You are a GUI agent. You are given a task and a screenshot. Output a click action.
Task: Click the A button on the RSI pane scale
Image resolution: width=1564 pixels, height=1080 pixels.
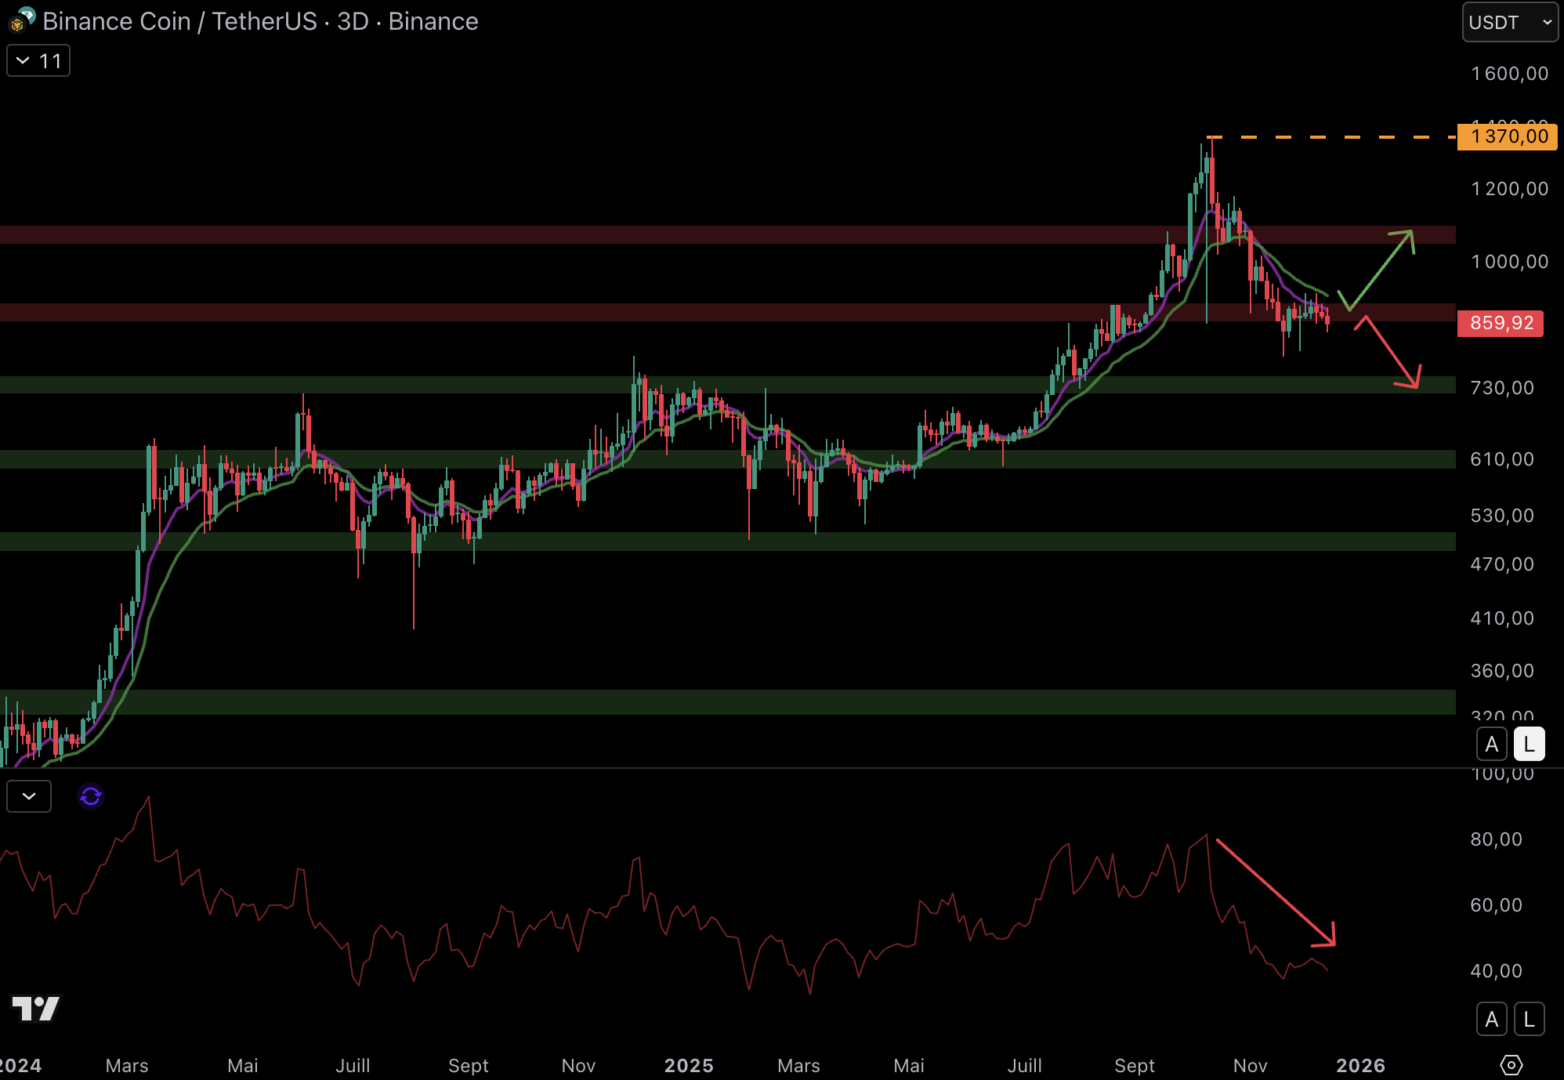(1491, 1018)
